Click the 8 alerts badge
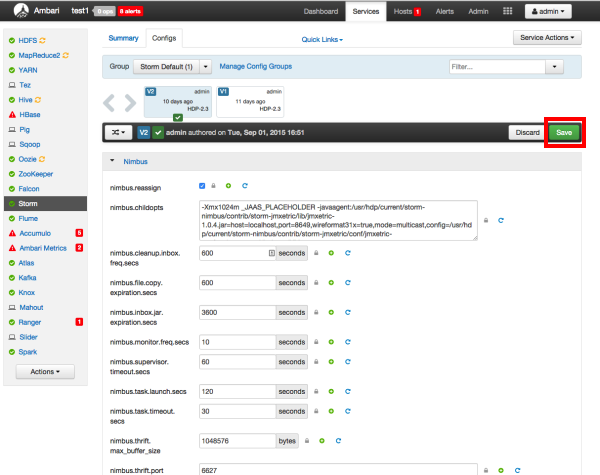The width and height of the screenshot is (600, 475). (x=130, y=11)
